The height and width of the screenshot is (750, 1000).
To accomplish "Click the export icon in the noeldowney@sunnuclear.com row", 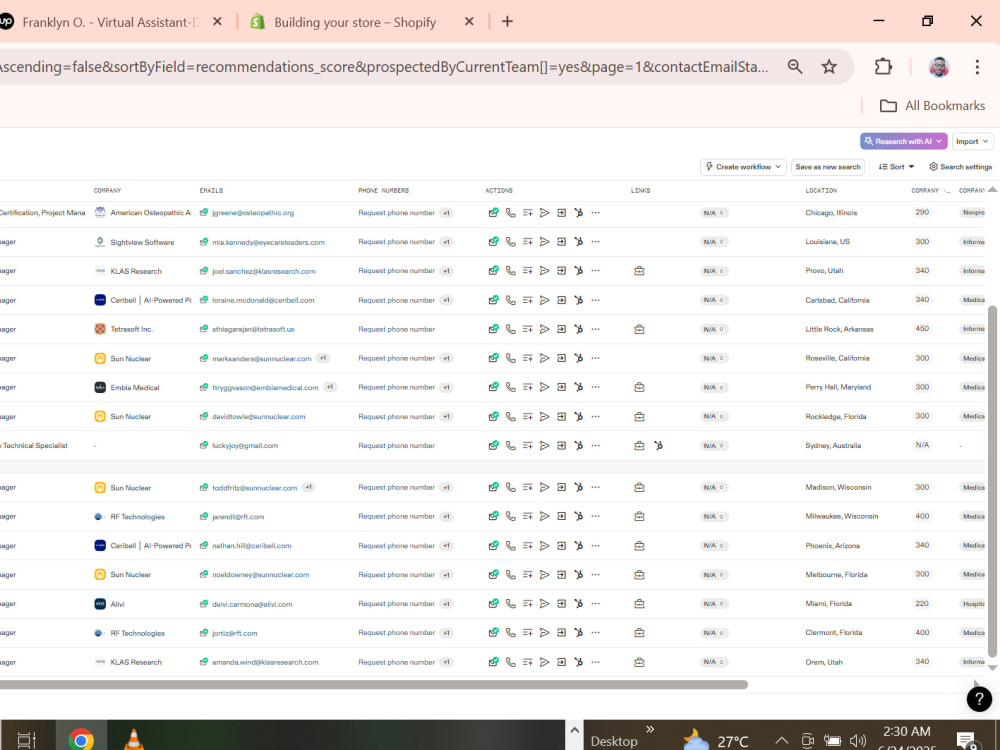I will pyautogui.click(x=561, y=575).
